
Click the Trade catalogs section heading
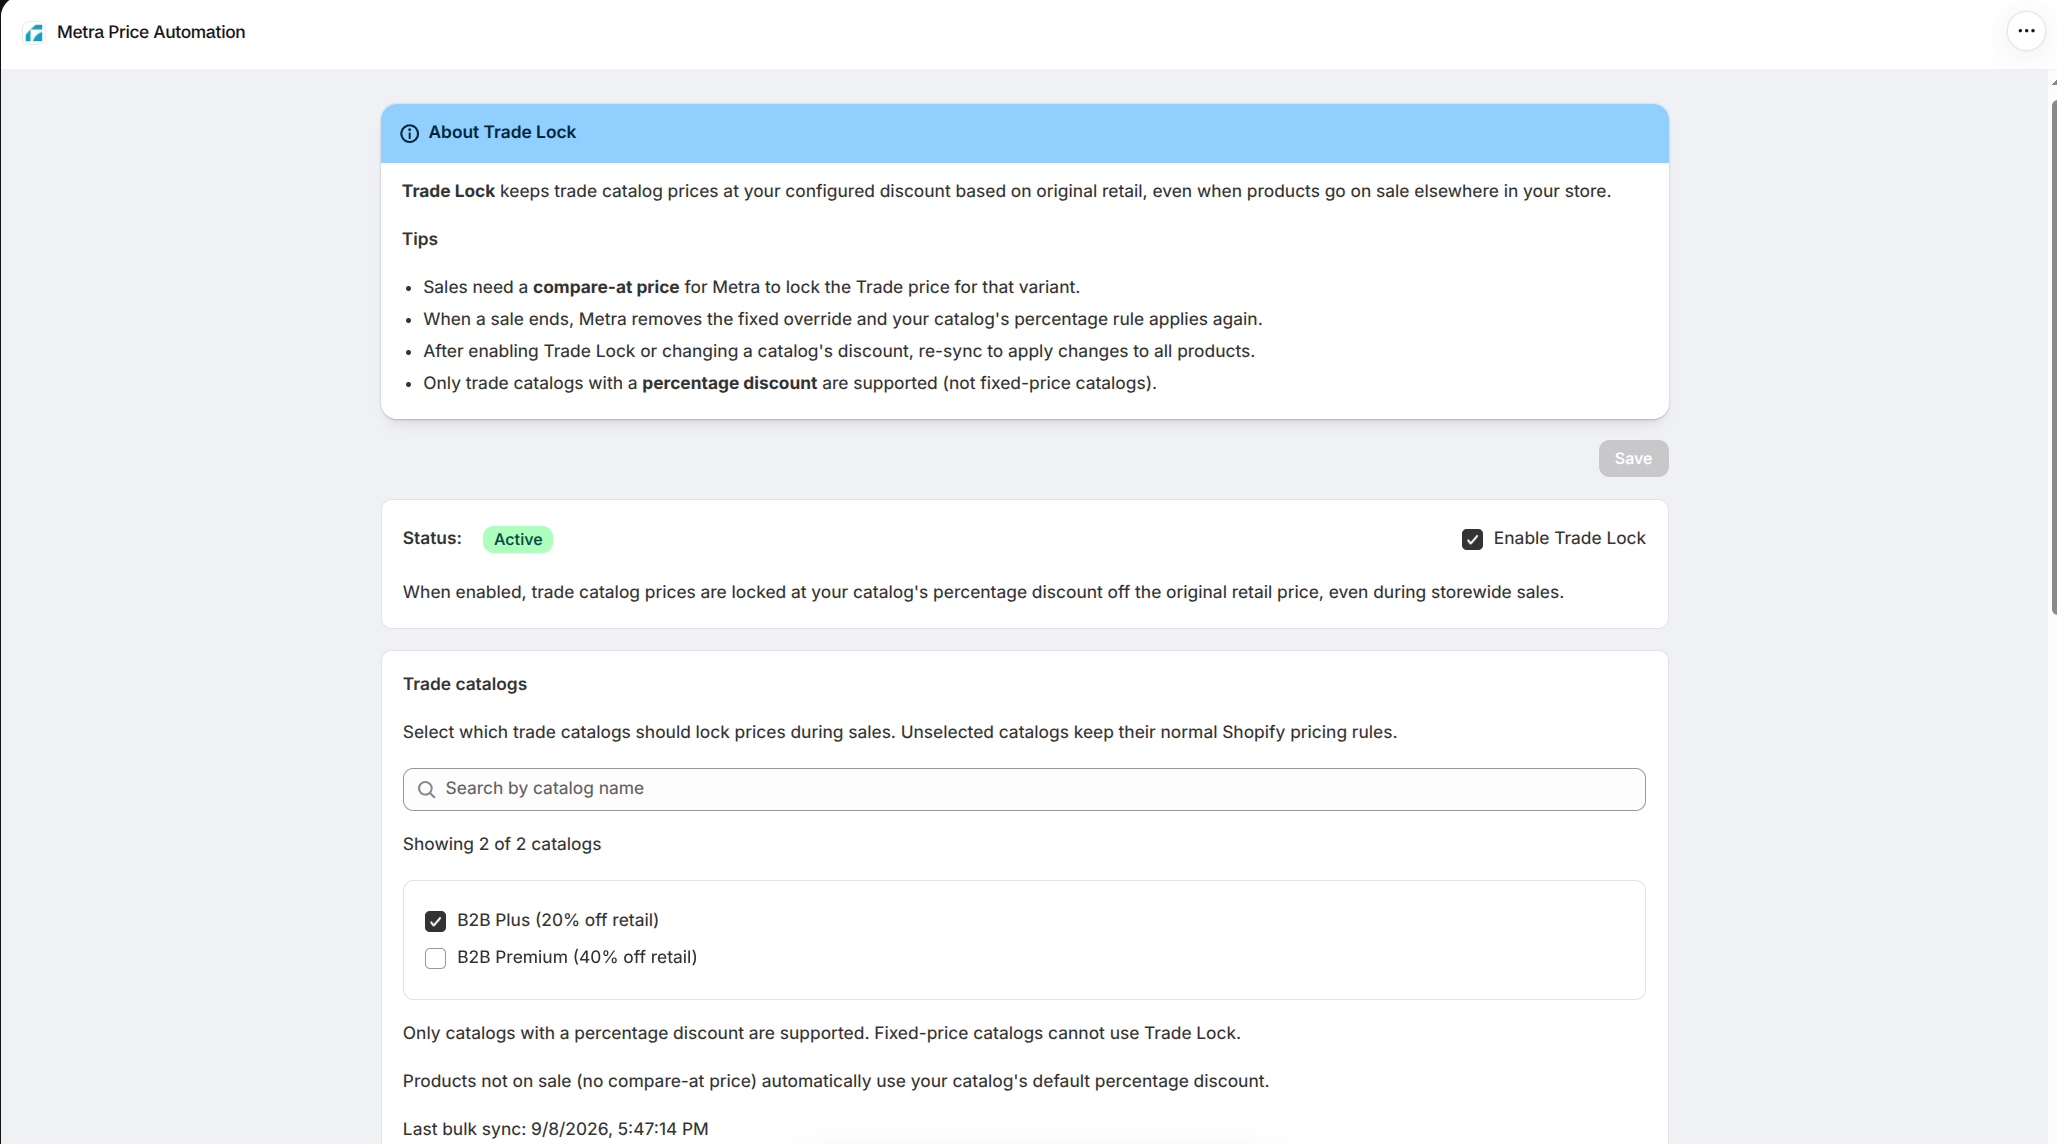pos(465,684)
